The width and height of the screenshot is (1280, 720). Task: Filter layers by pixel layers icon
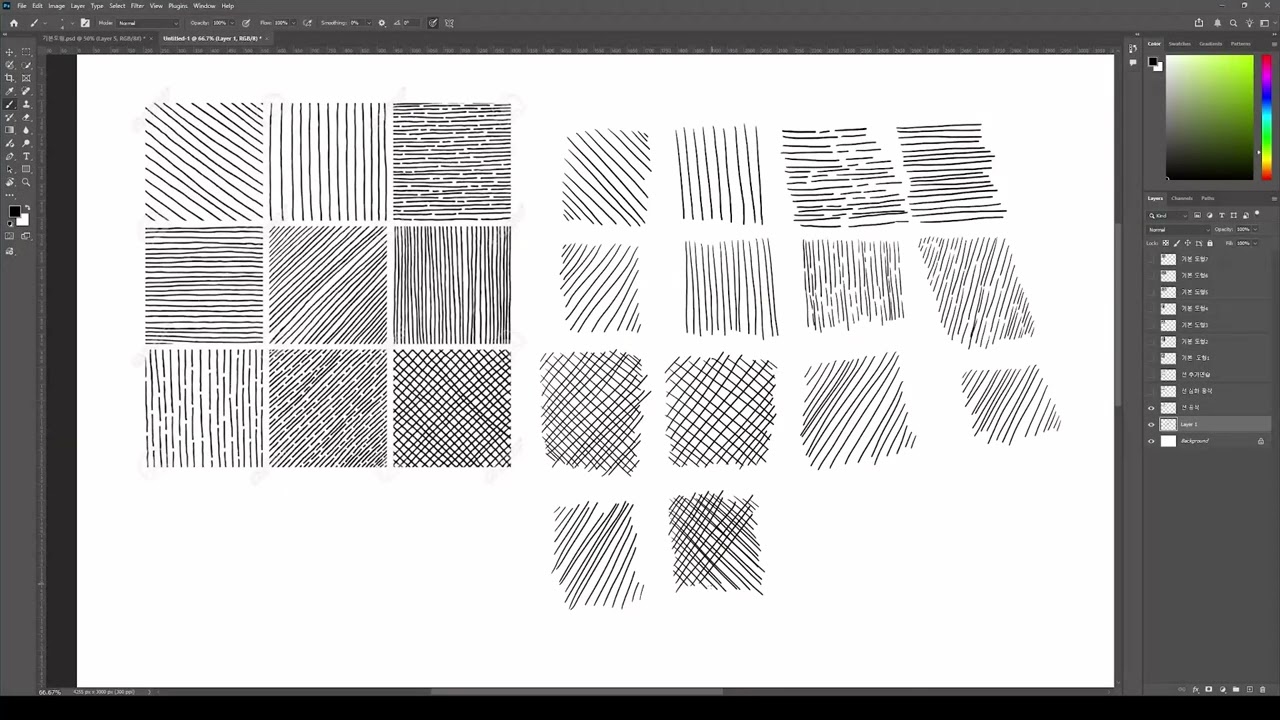1197,215
